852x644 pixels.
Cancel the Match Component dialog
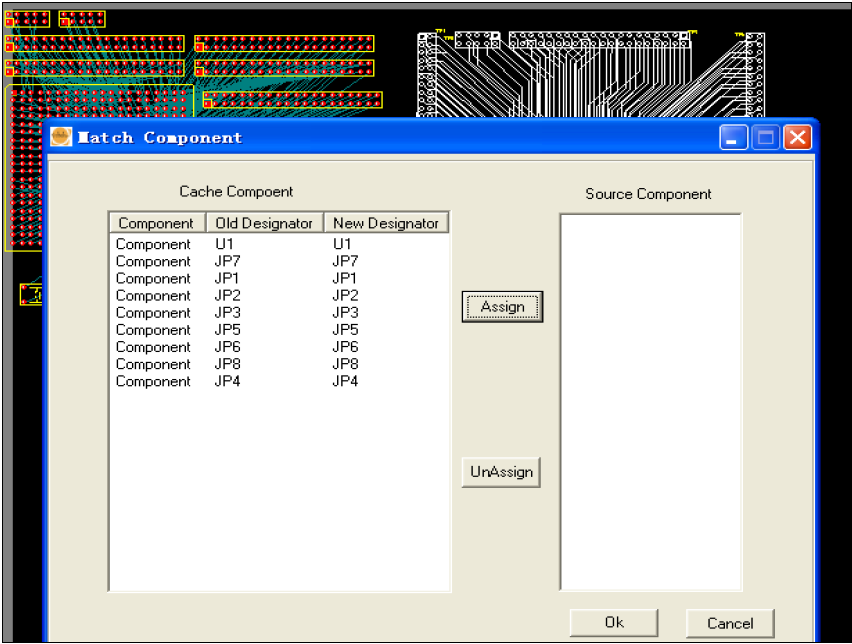730,622
